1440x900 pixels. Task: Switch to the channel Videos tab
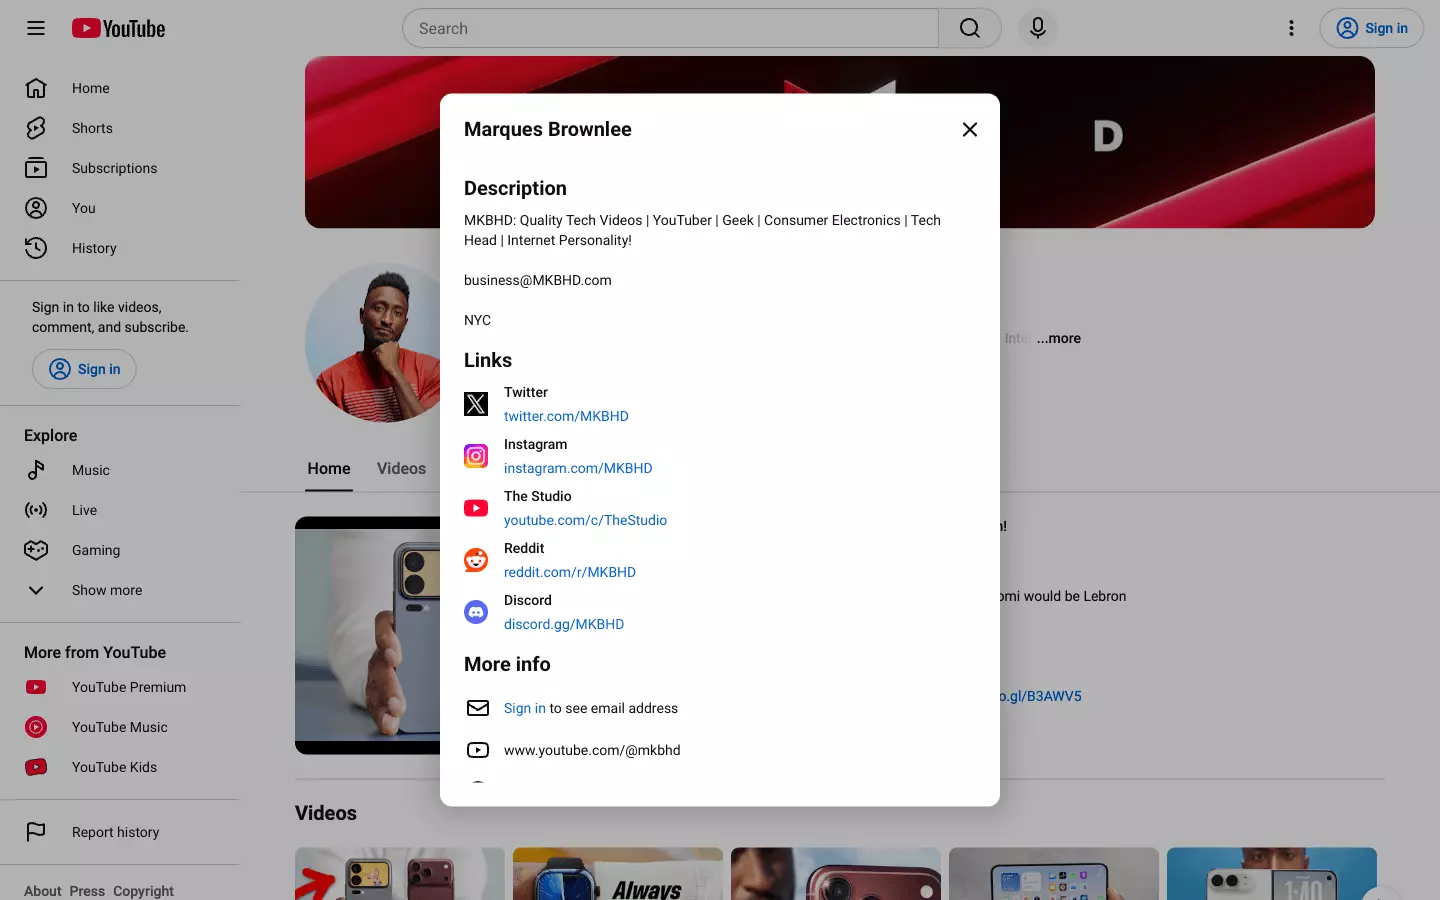[x=401, y=468]
